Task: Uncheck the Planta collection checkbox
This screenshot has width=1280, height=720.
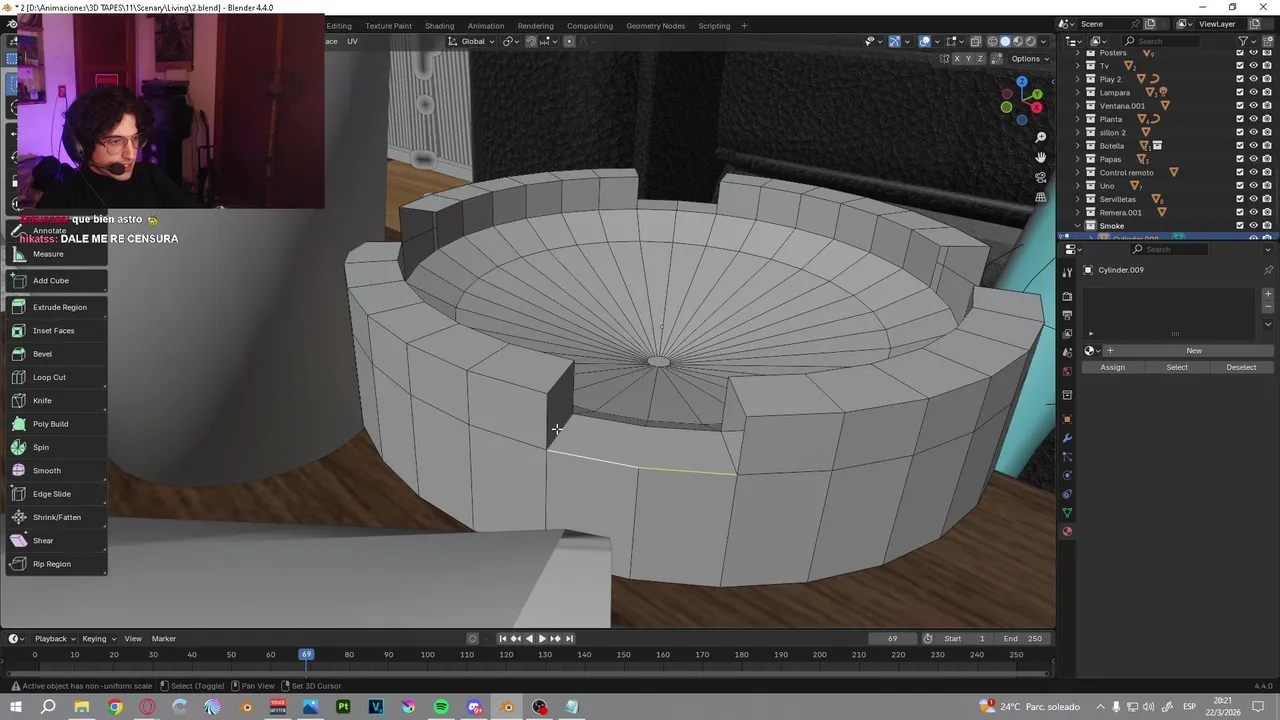Action: pos(1240,119)
